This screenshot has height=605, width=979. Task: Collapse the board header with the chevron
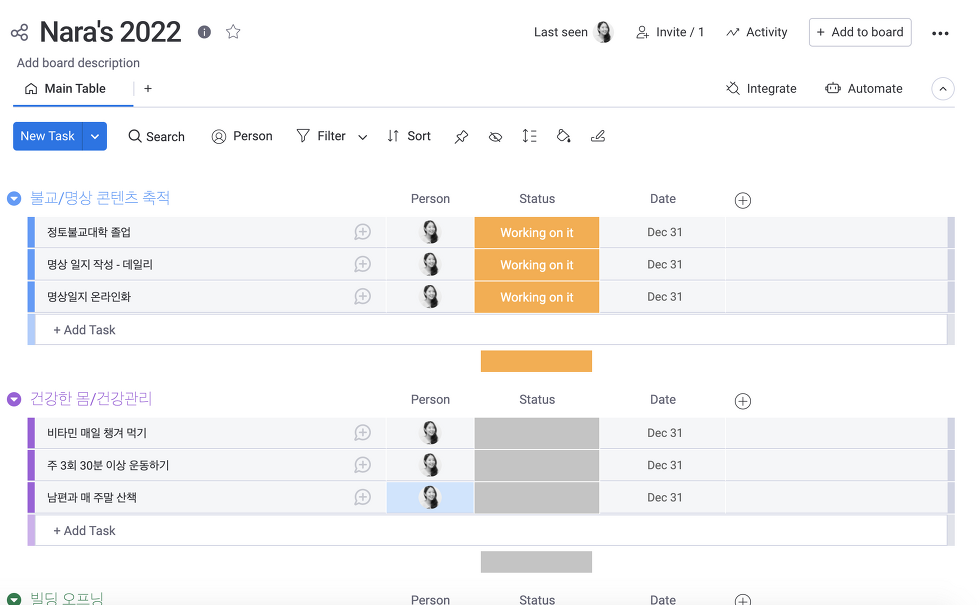(x=942, y=89)
